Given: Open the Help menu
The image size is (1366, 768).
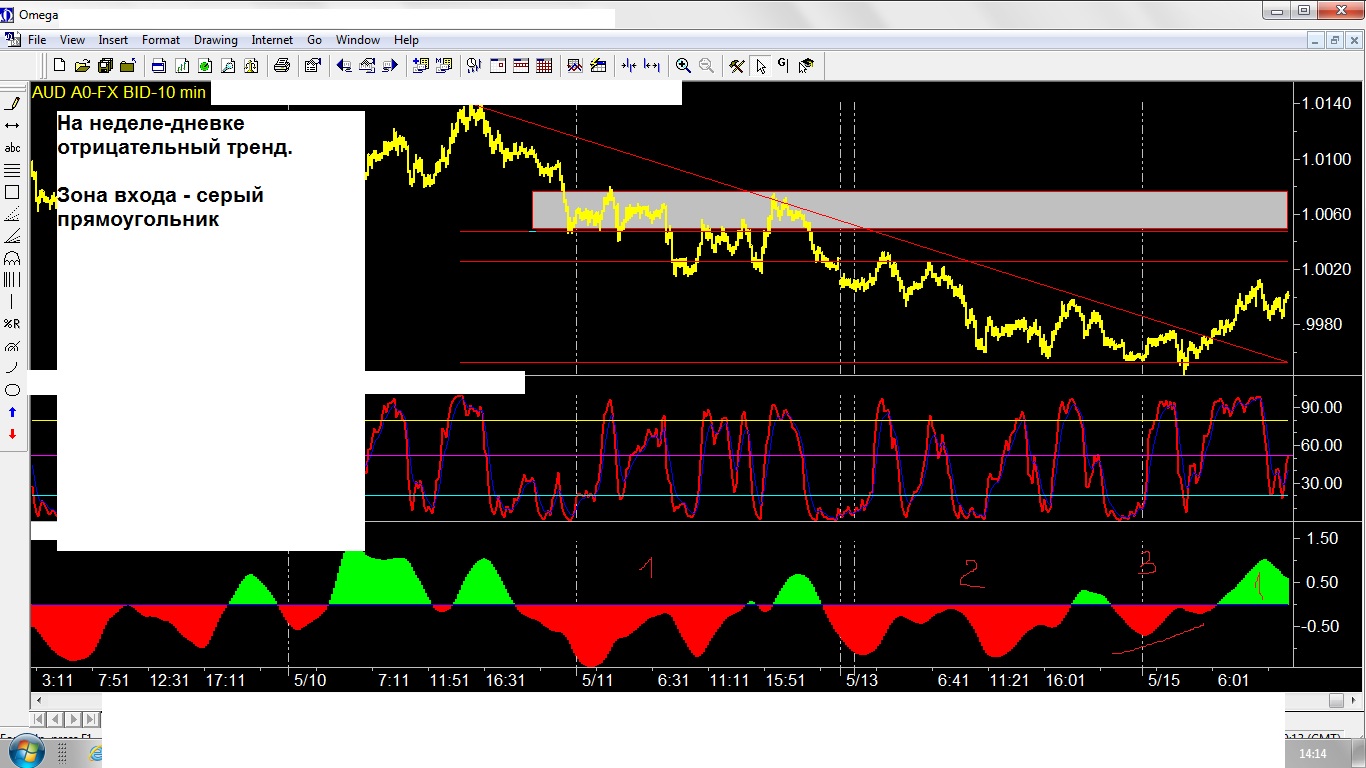Looking at the screenshot, I should (x=406, y=40).
